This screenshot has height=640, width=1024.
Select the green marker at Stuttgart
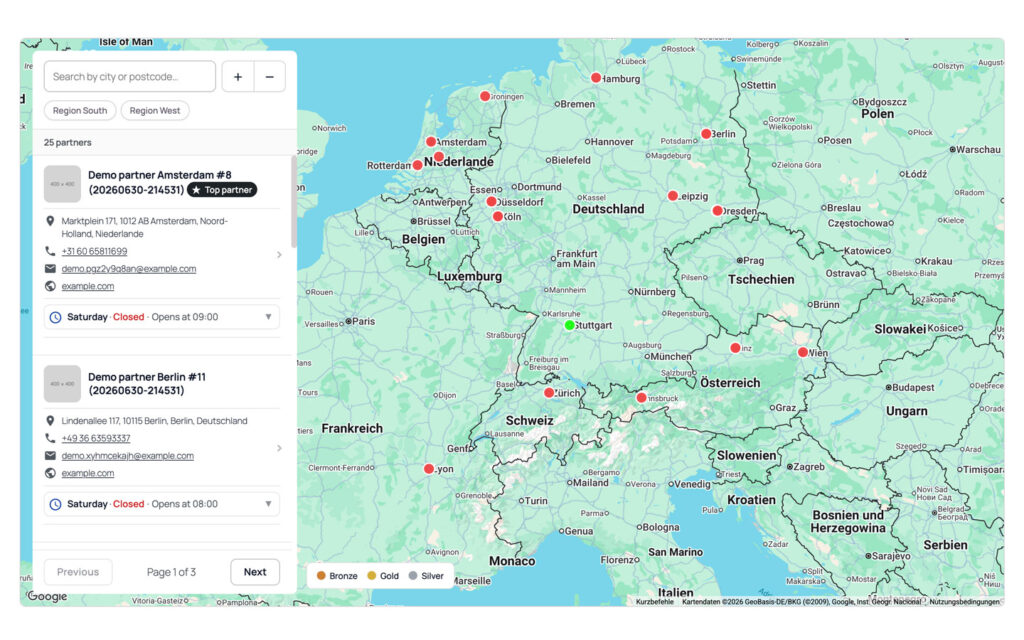tap(569, 325)
